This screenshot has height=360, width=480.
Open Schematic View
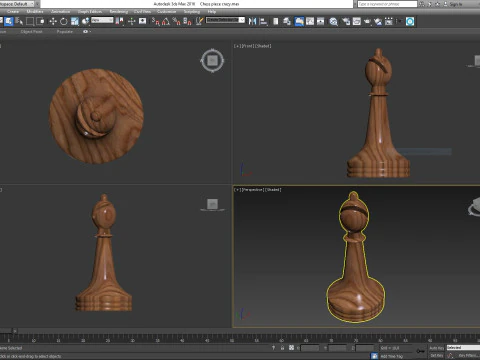320,21
